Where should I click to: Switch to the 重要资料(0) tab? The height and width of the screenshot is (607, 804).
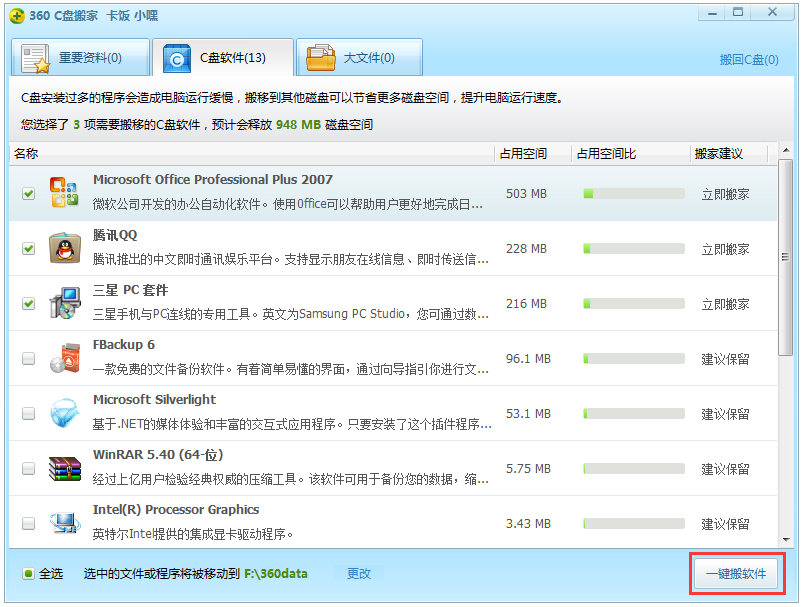(81, 57)
